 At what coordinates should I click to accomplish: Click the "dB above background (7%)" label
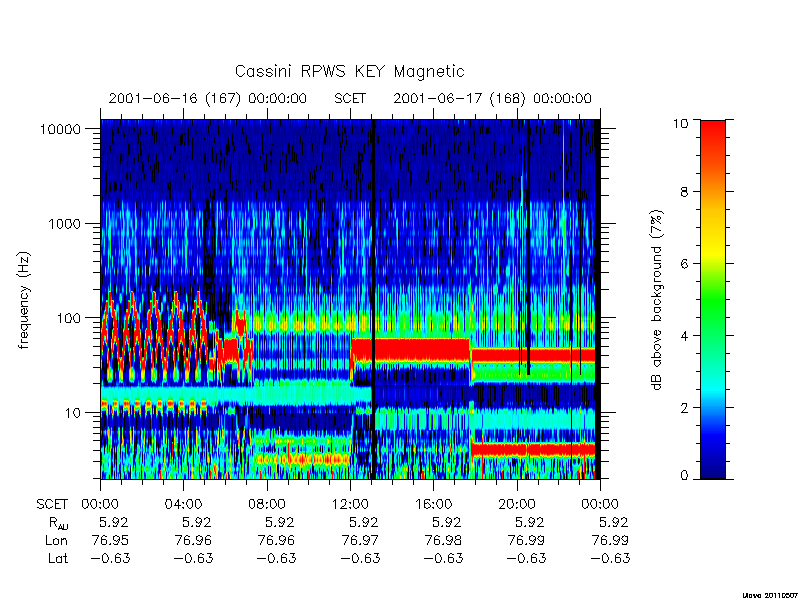pyautogui.click(x=657, y=300)
